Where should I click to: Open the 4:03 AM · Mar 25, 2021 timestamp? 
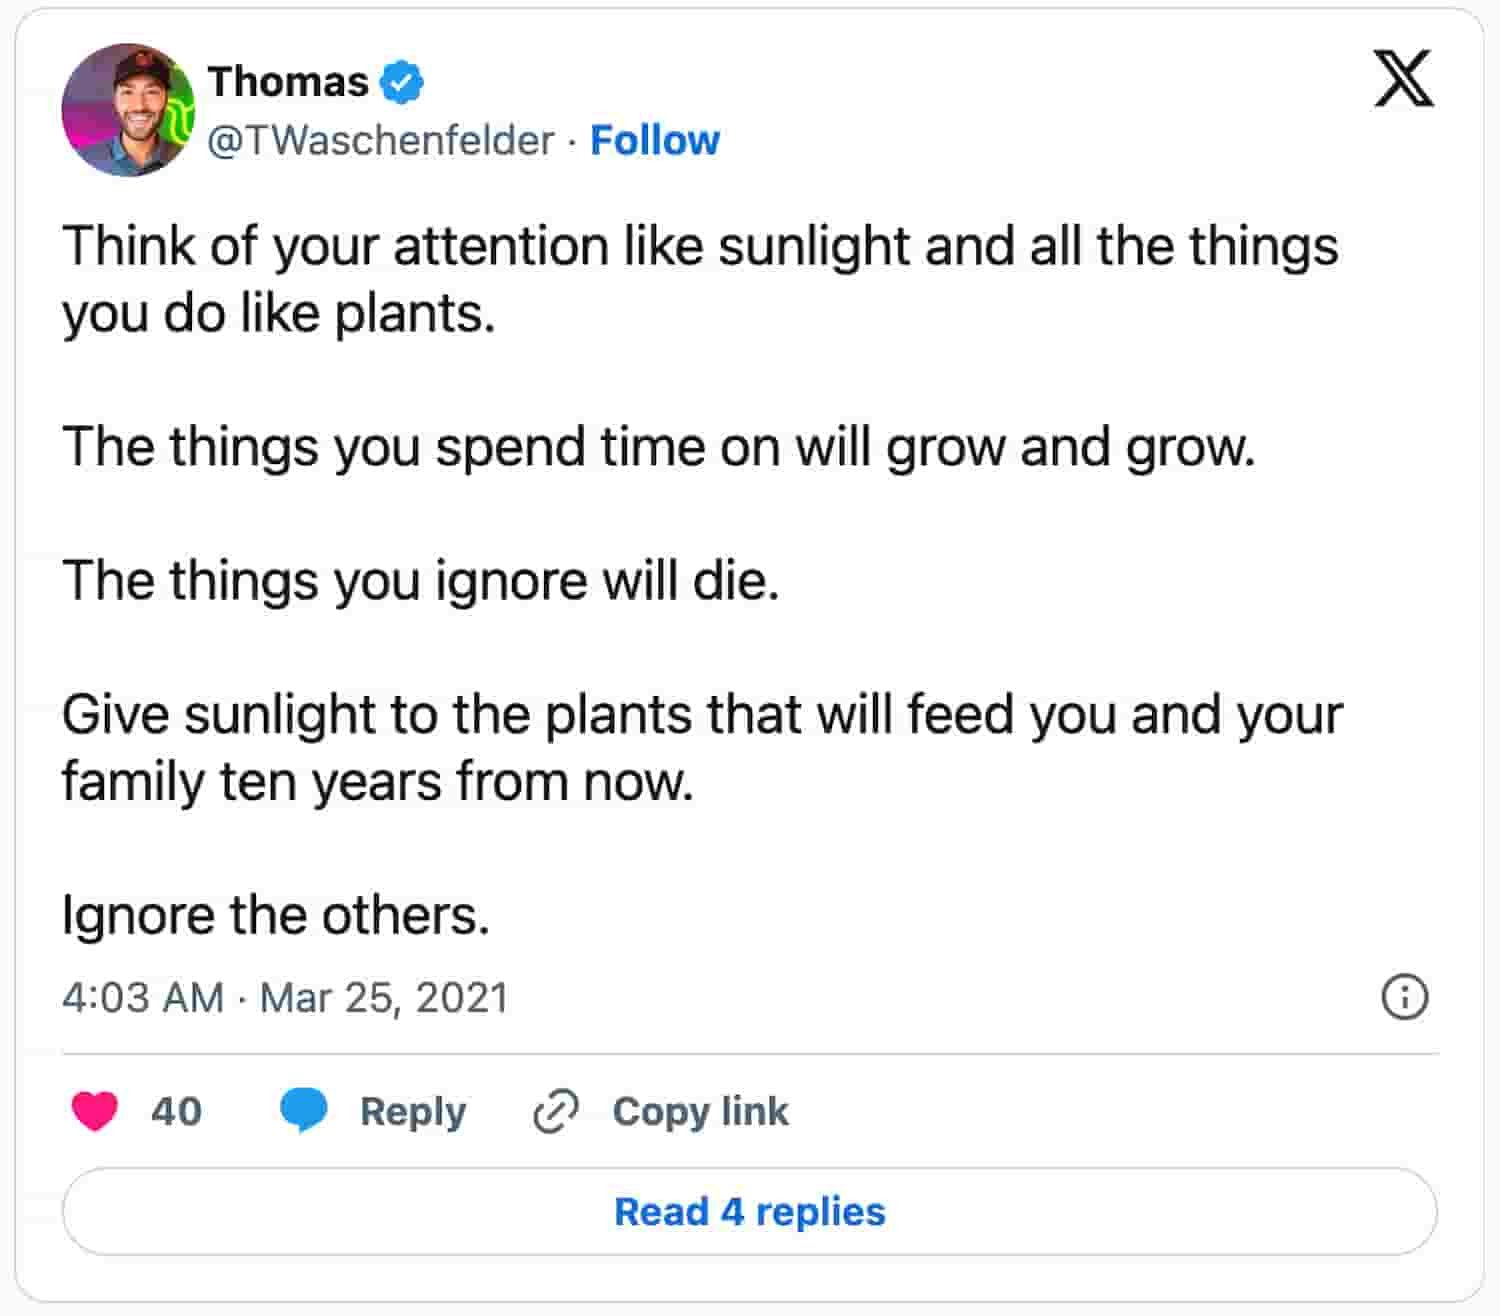pyautogui.click(x=285, y=997)
